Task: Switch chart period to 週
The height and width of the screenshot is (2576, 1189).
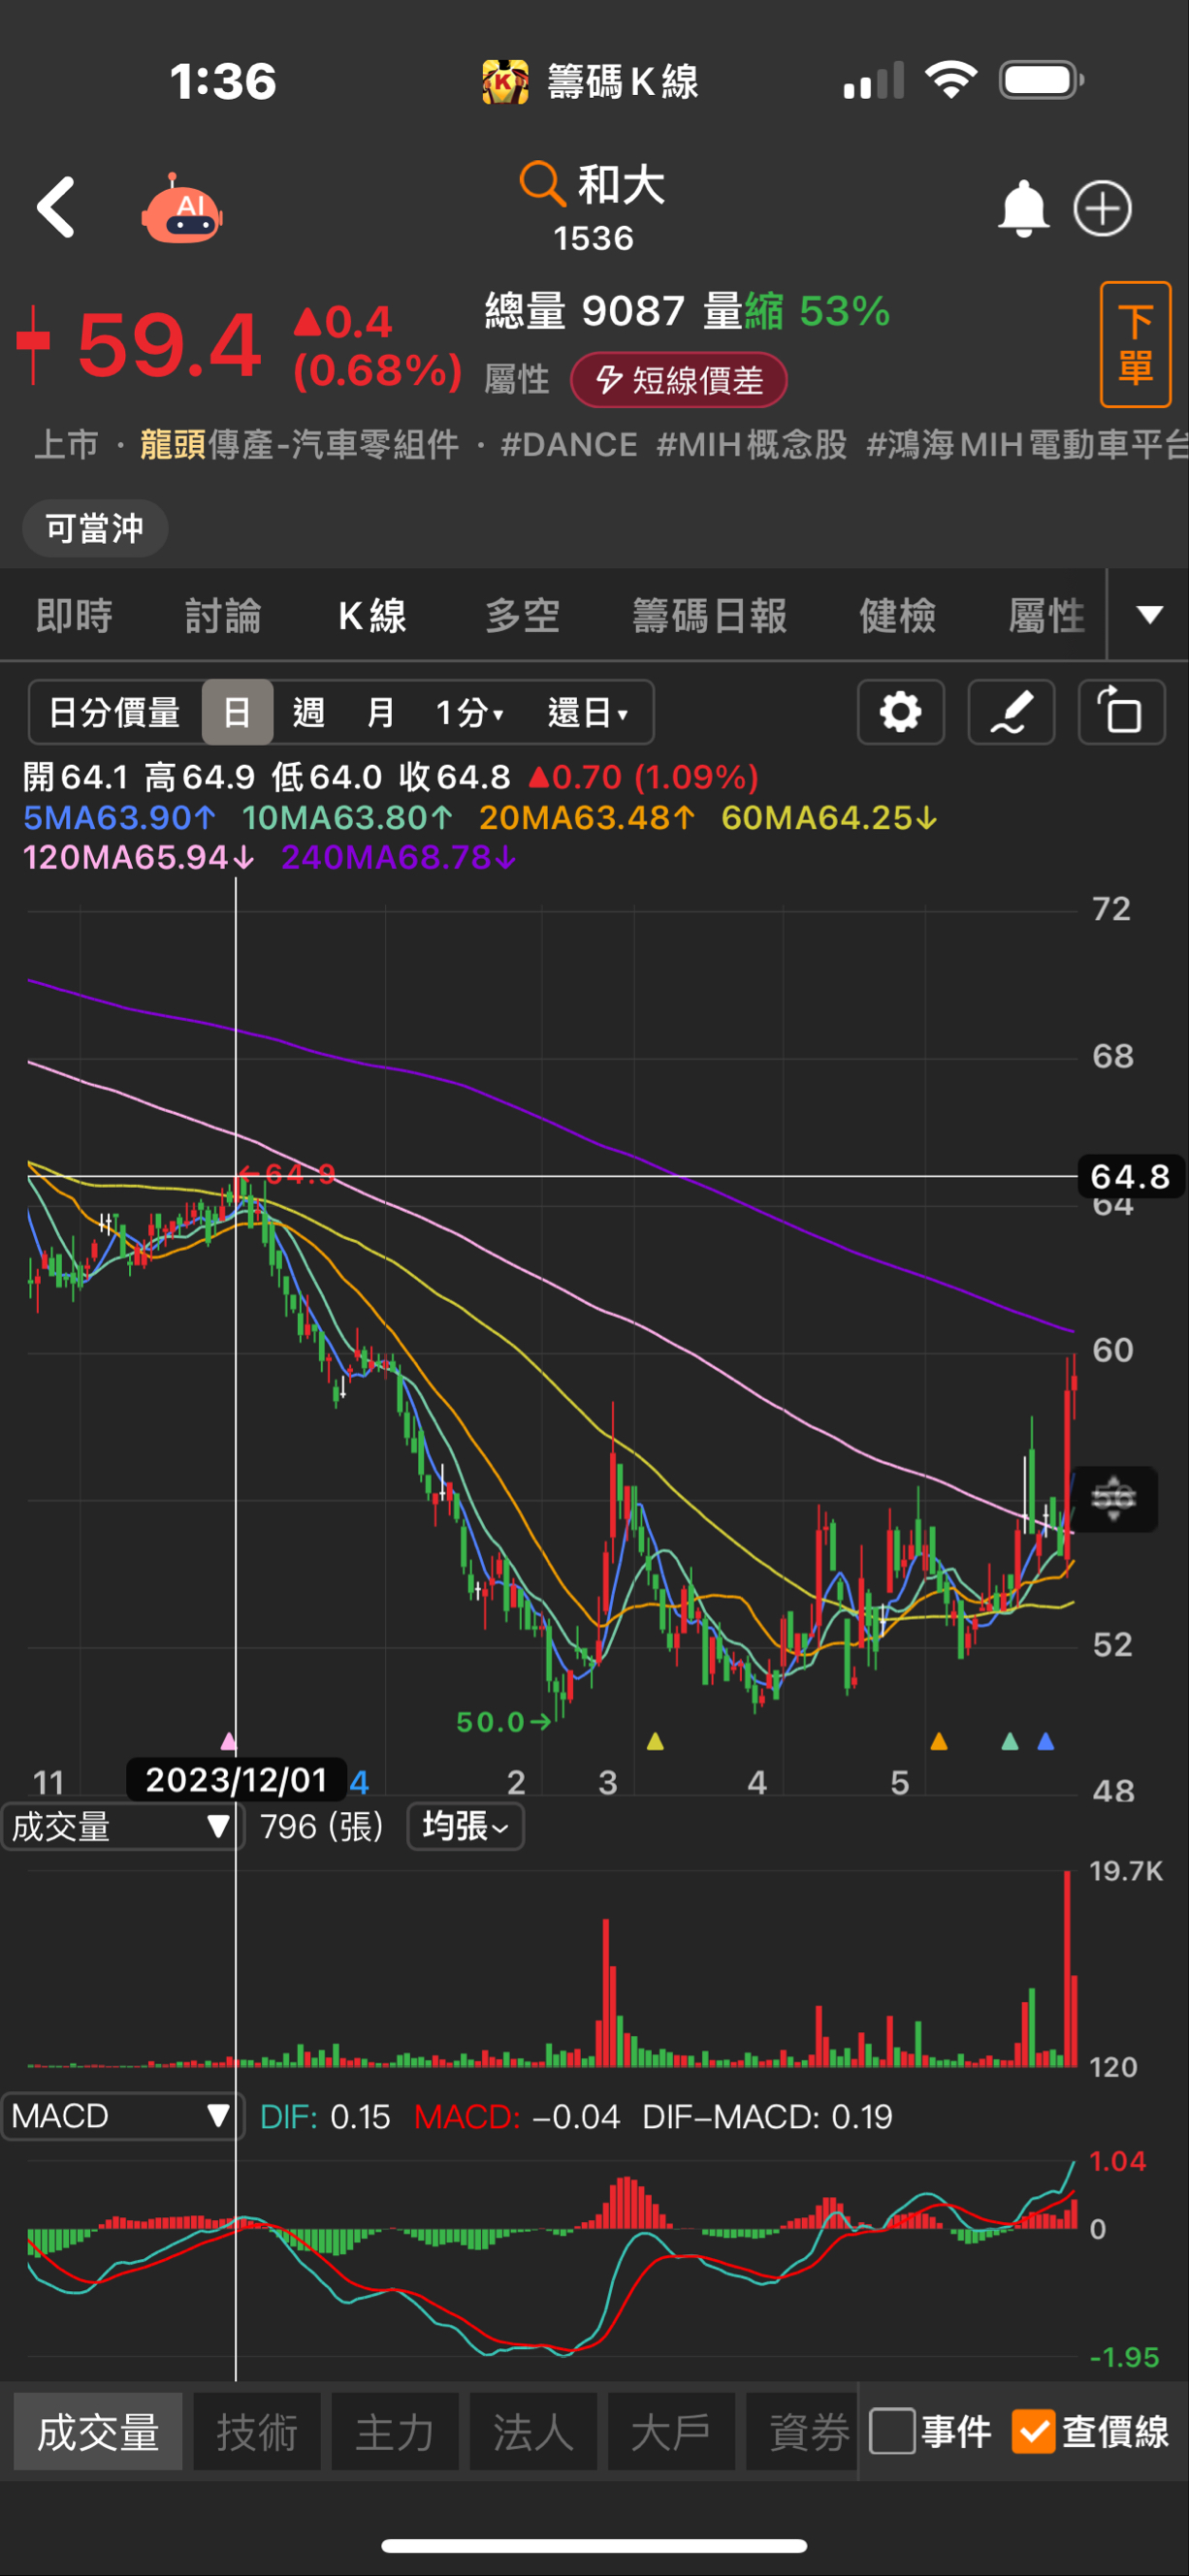Action: coord(308,713)
